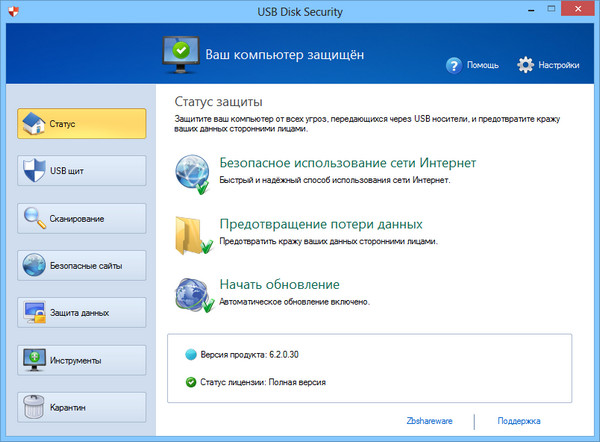Click the folder icon beside data loss prevention
Image resolution: width=600 pixels, height=442 pixels.
[x=193, y=232]
